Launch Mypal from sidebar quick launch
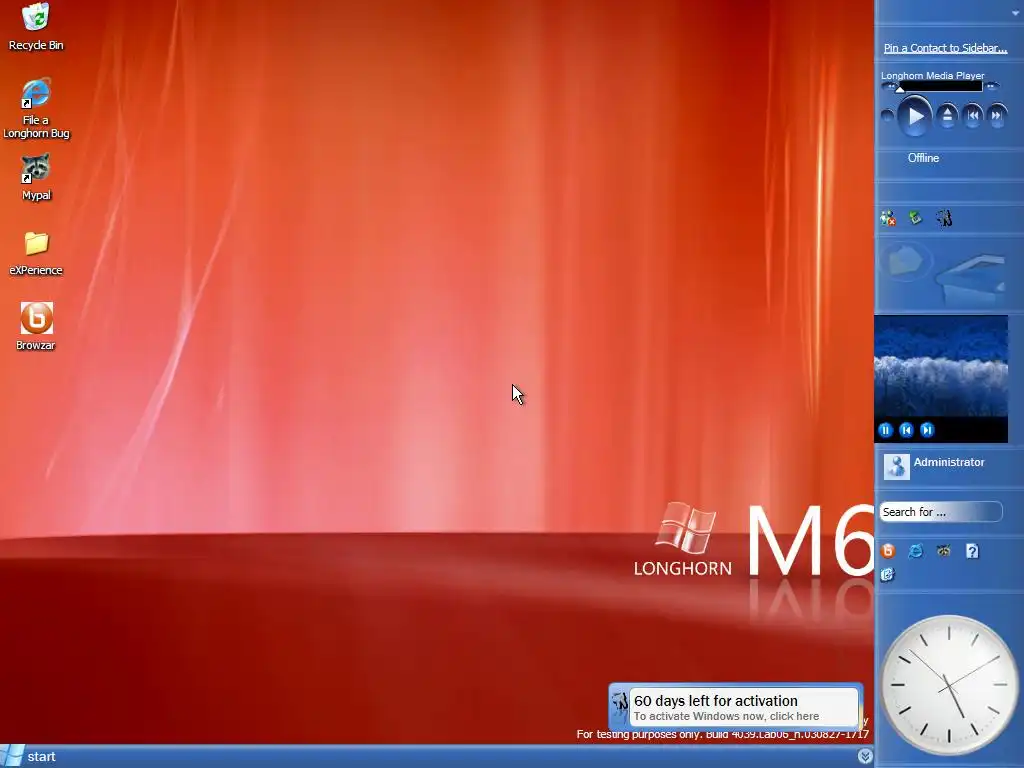Image resolution: width=1024 pixels, height=768 pixels. coord(944,551)
